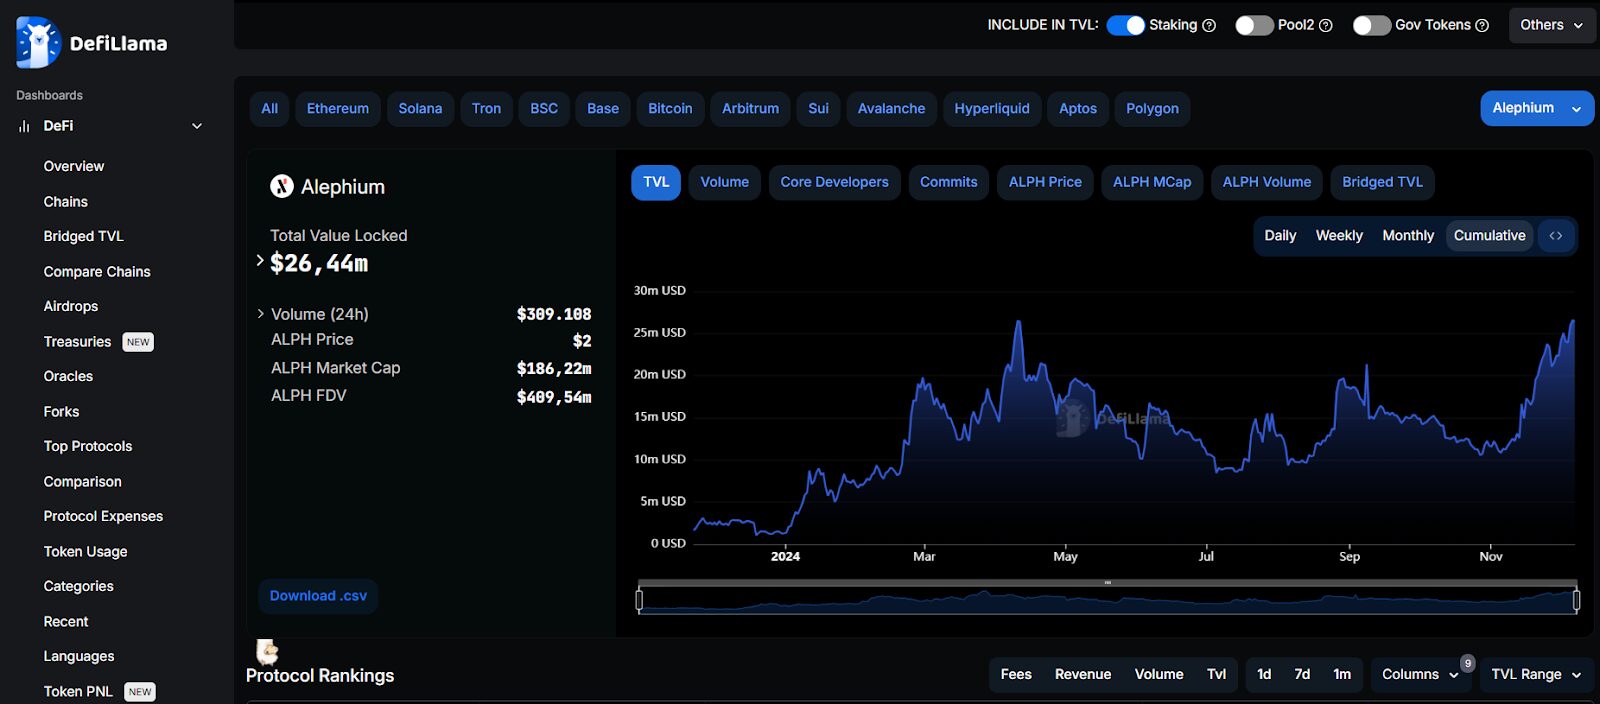Screen dimensions: 1600x704
Task: Click the Pool2 help question icon
Action: (1326, 26)
